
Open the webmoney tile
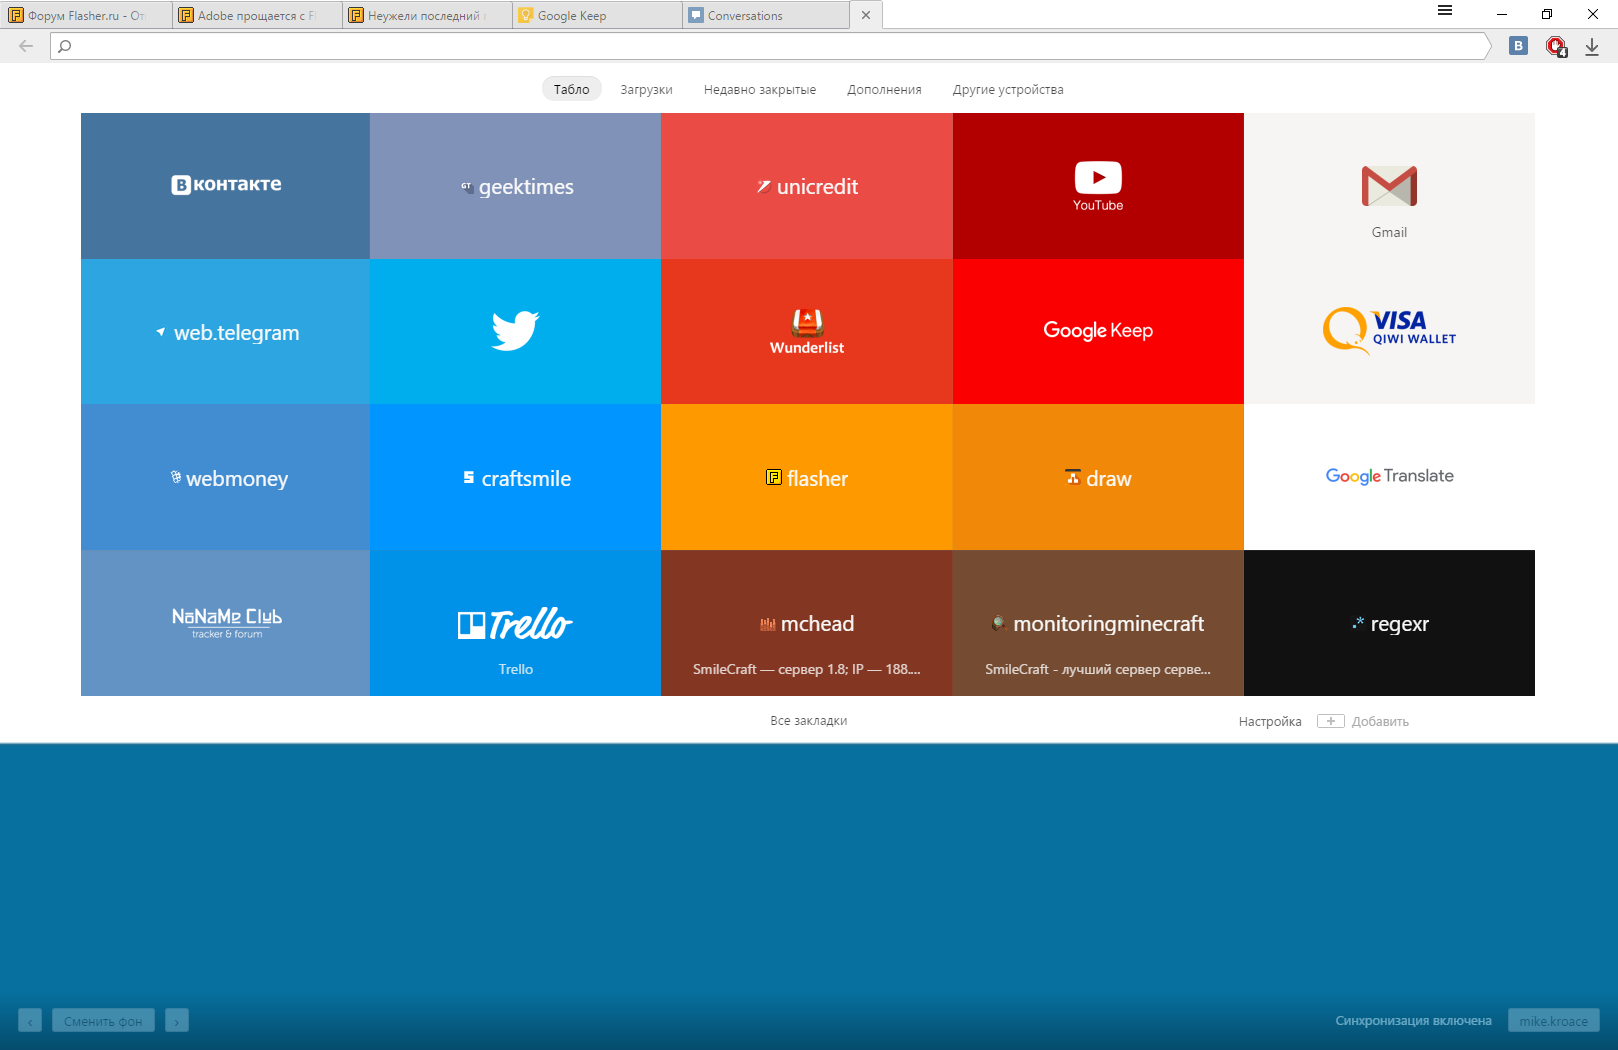pyautogui.click(x=225, y=477)
